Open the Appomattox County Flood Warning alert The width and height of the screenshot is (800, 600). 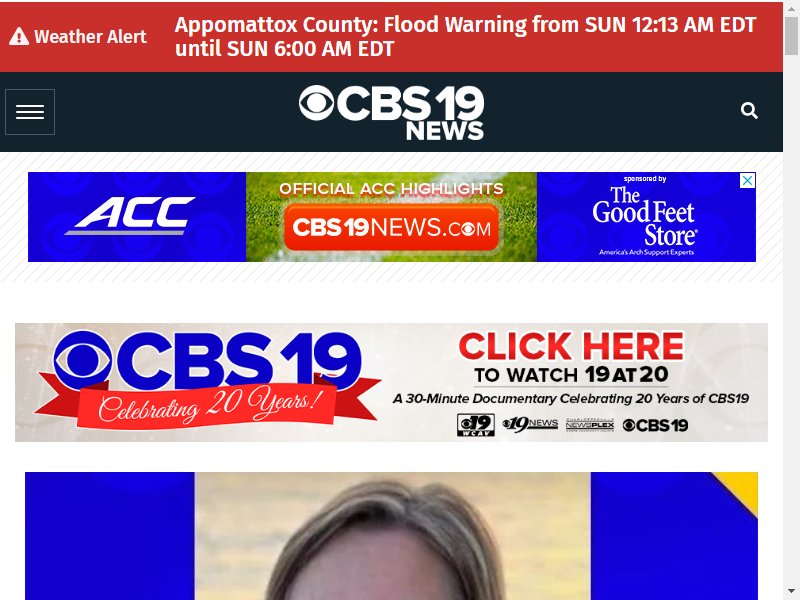click(x=465, y=37)
